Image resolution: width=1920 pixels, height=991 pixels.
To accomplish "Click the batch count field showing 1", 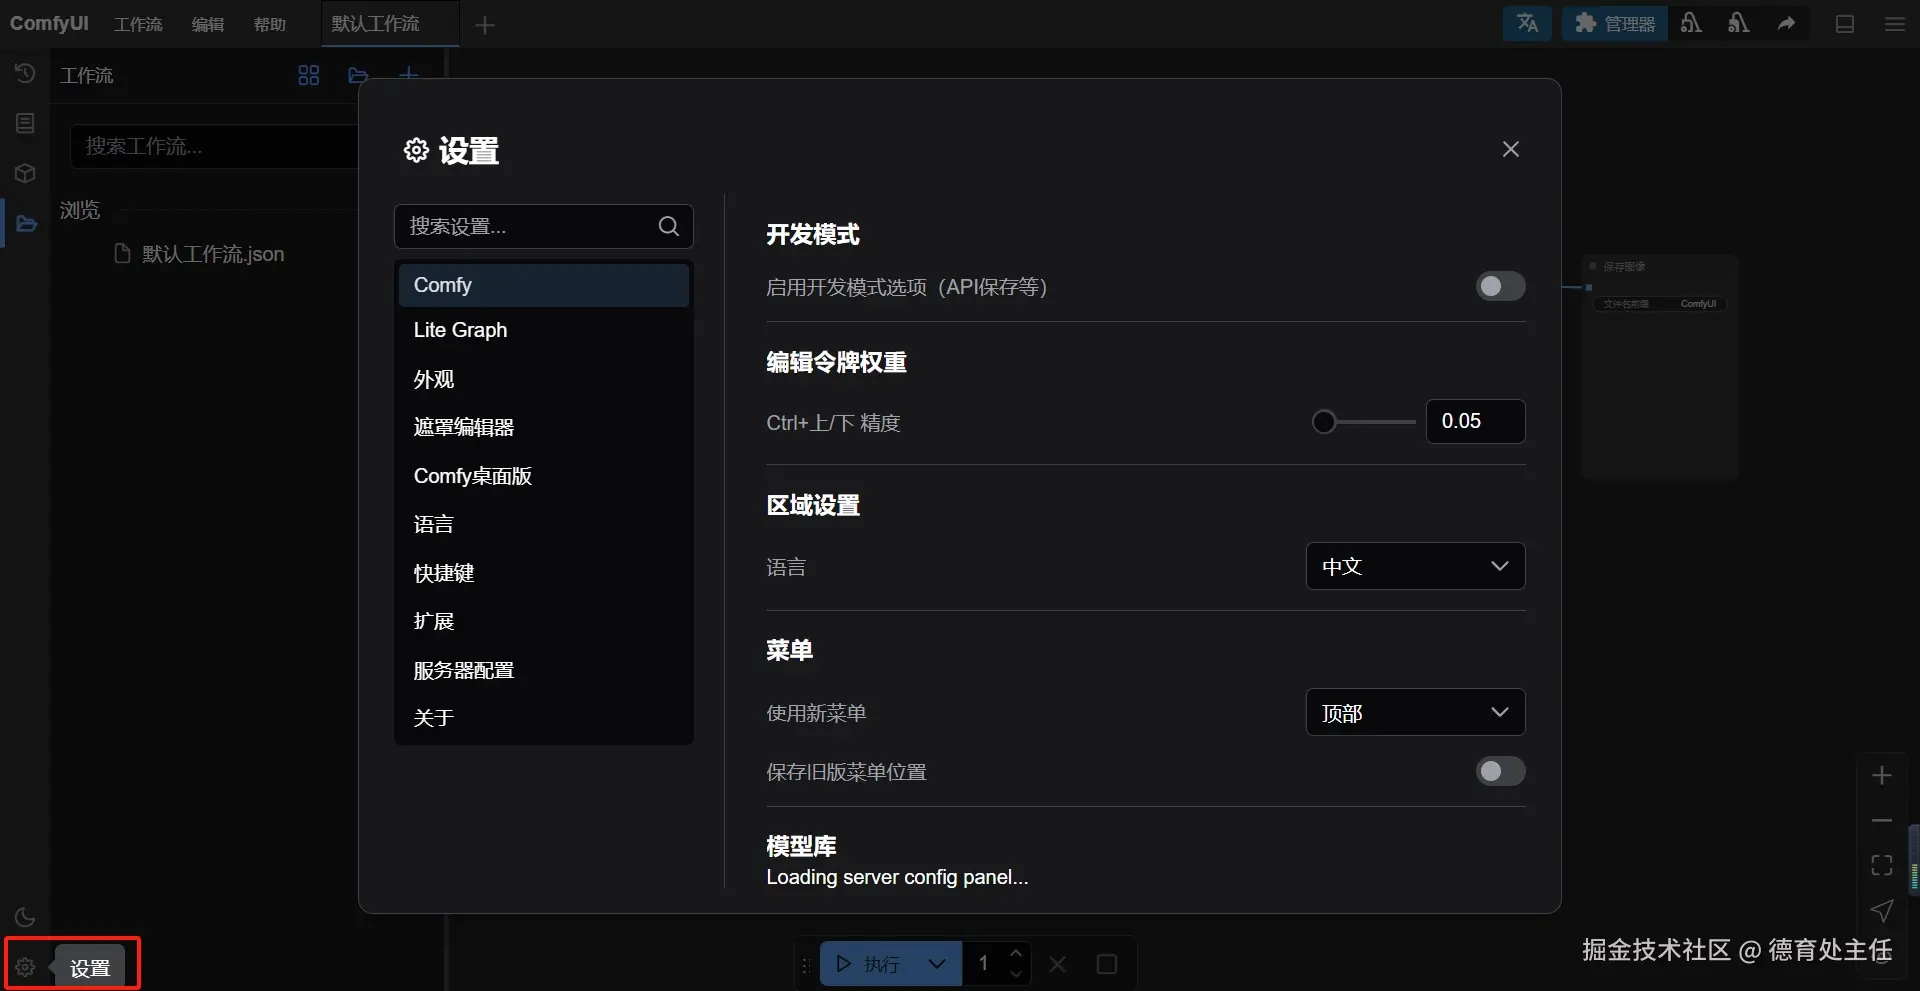I will click(x=984, y=964).
